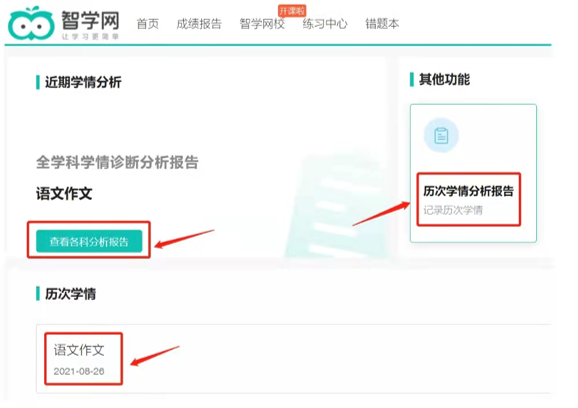Click the bold 语文作文 exam title
578x408 pixels.
[x=64, y=193]
